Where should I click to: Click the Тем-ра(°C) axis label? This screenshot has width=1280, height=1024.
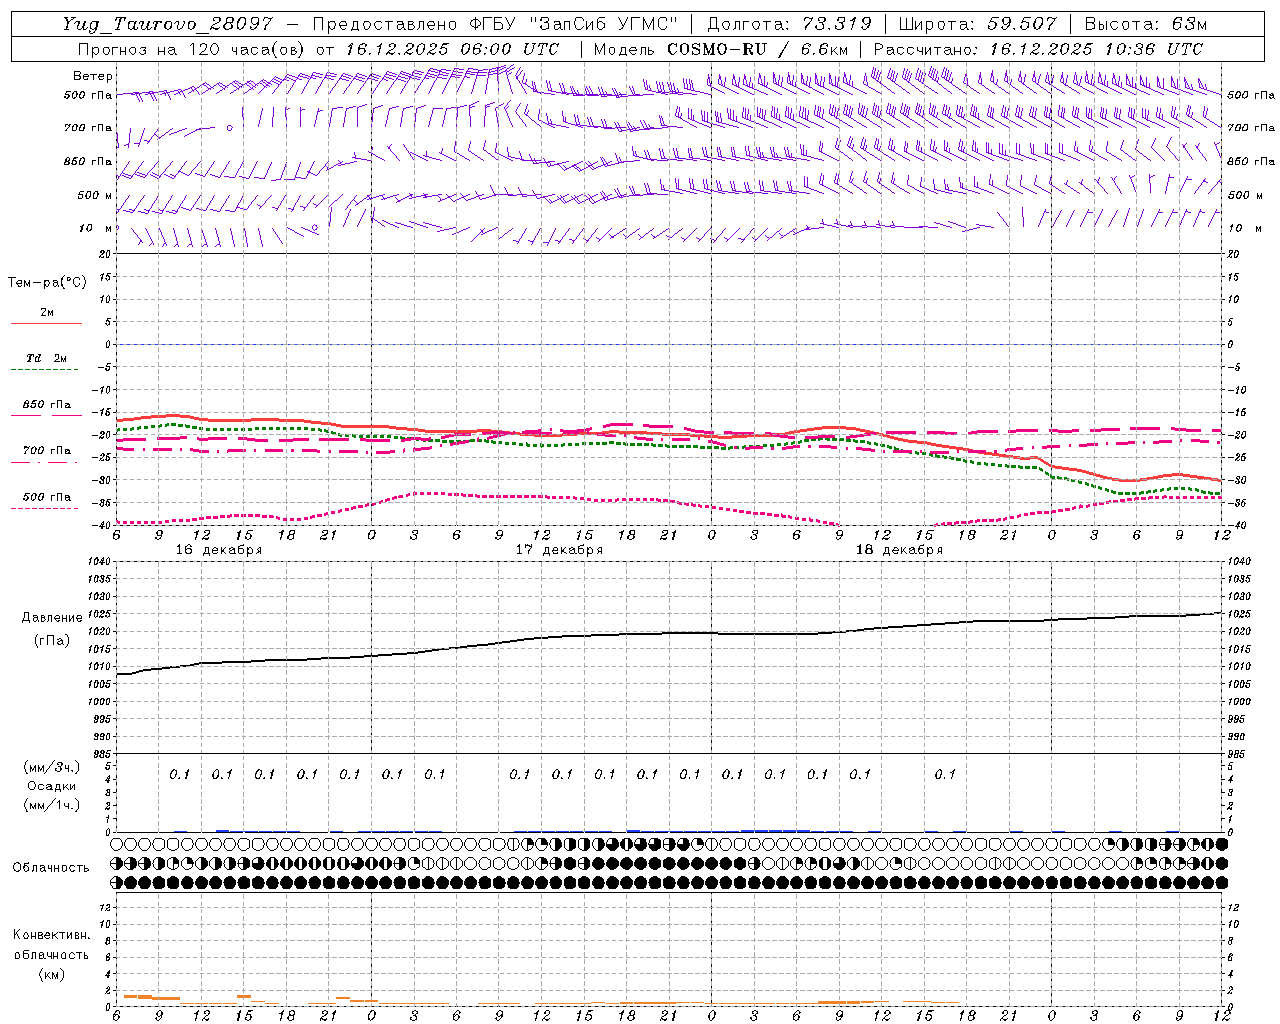47,283
